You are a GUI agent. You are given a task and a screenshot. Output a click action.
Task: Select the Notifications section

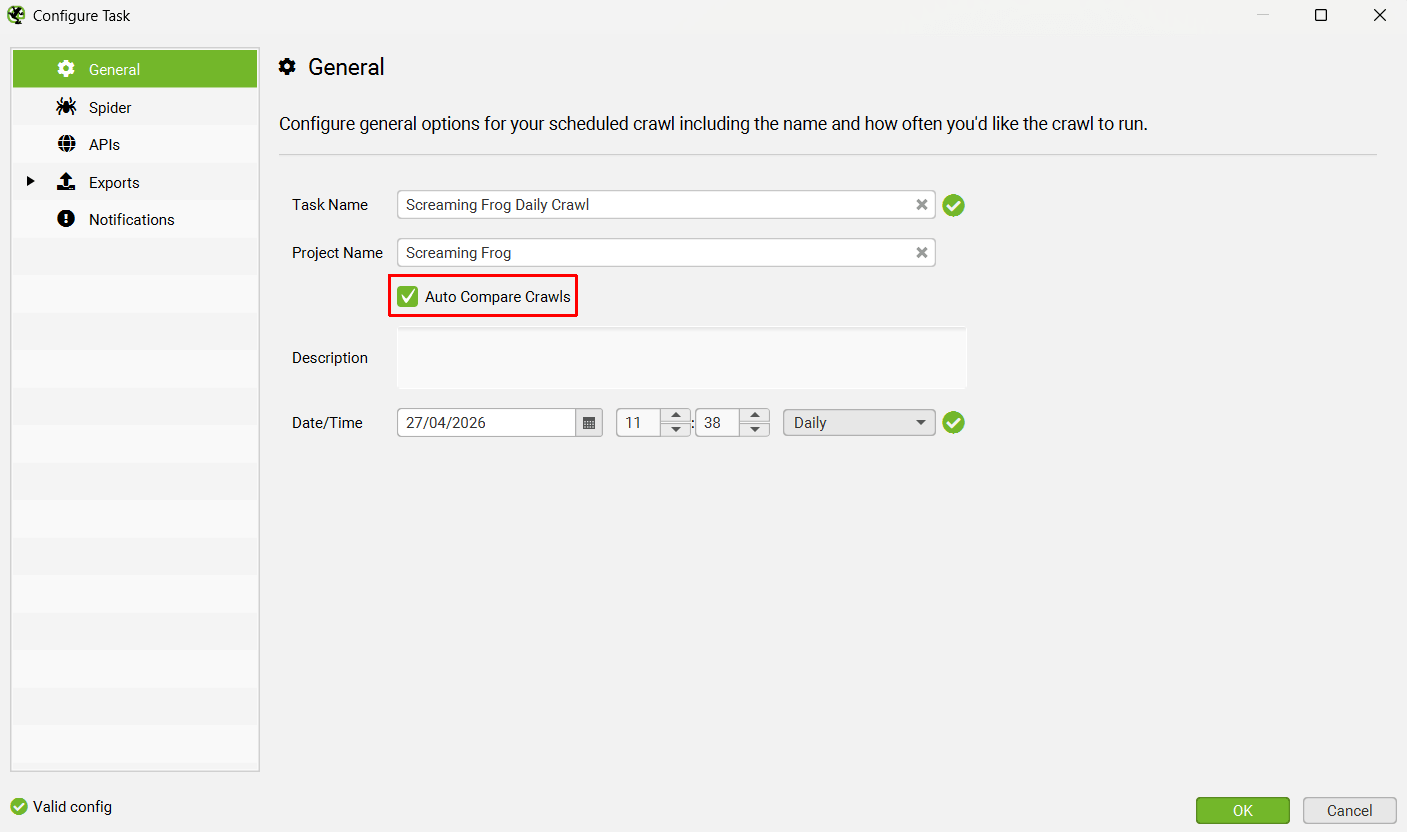(135, 219)
